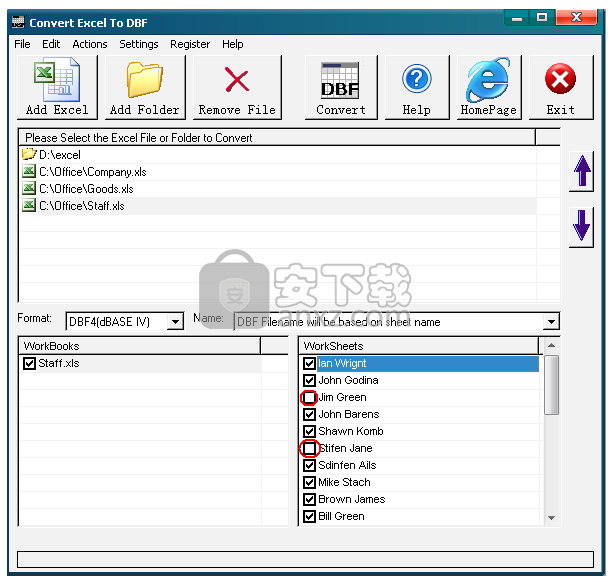Uncheck the Staff.xls workbook checkbox

tap(29, 363)
